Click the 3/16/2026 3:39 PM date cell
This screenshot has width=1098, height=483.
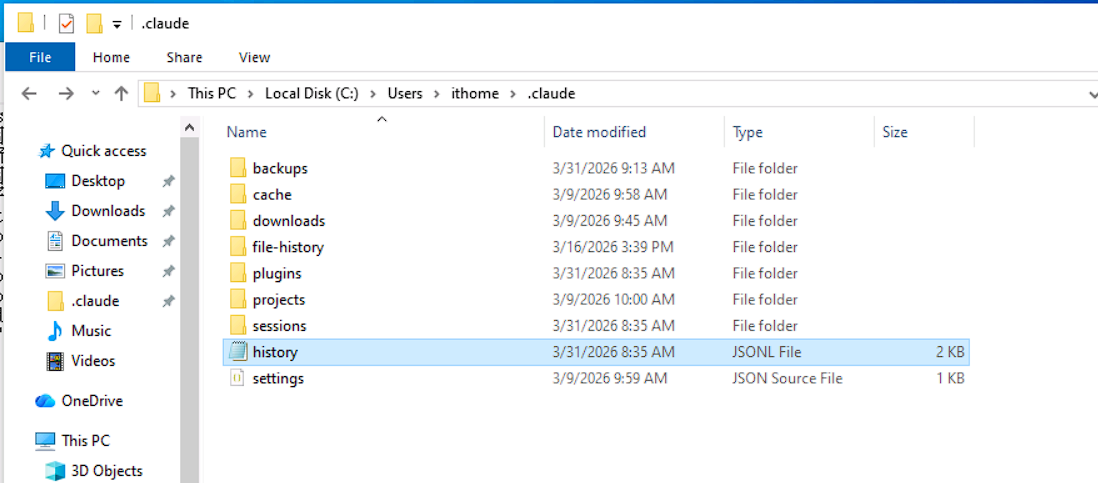point(613,247)
